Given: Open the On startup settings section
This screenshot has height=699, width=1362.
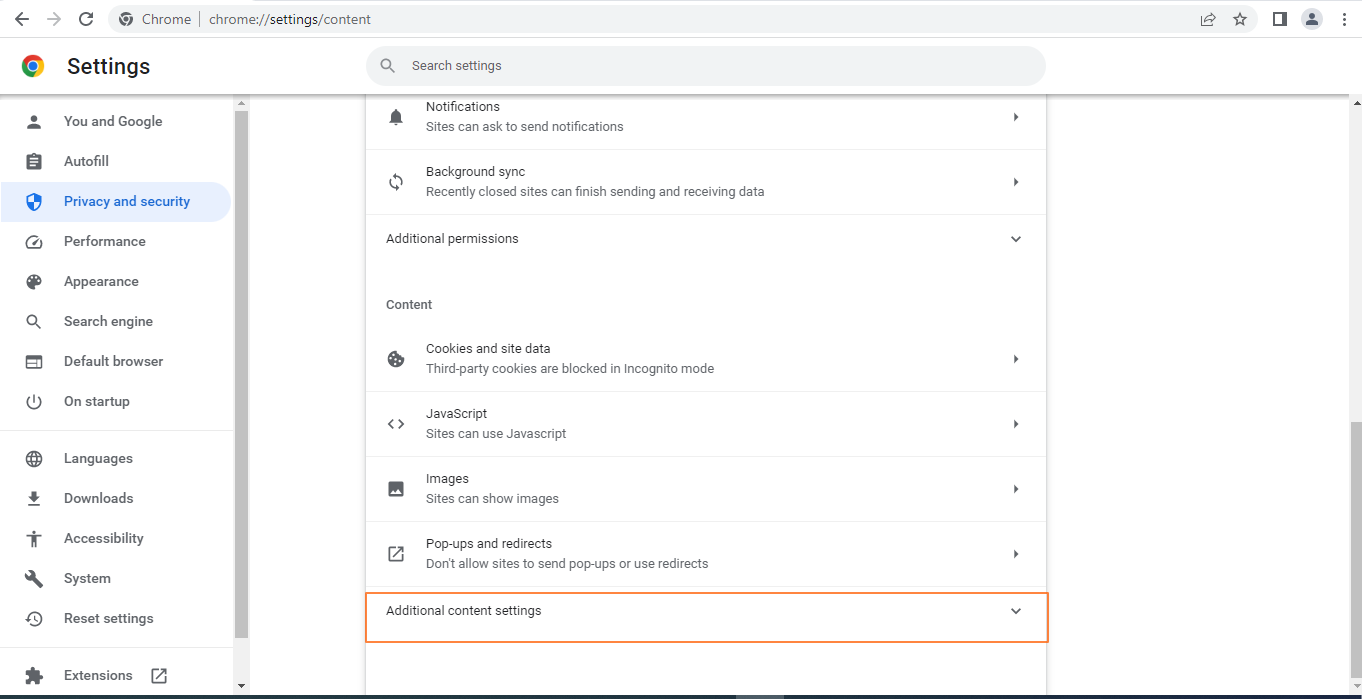Looking at the screenshot, I should (x=96, y=401).
